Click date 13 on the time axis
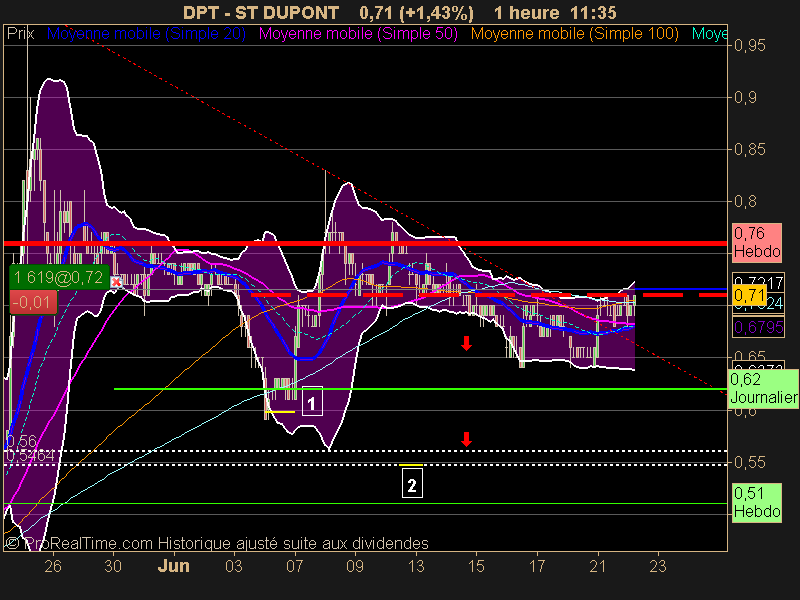The height and width of the screenshot is (600, 800). 416,566
